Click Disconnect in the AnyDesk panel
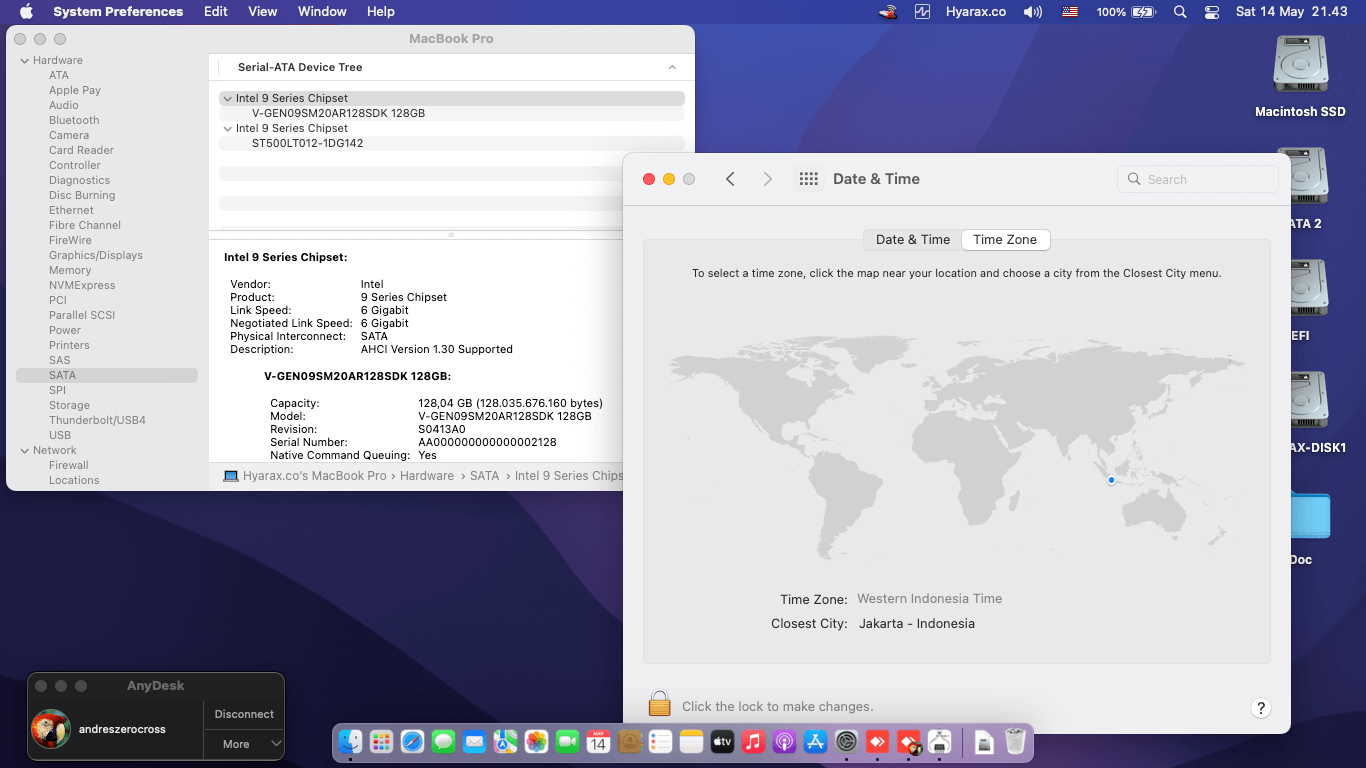 tap(244, 714)
